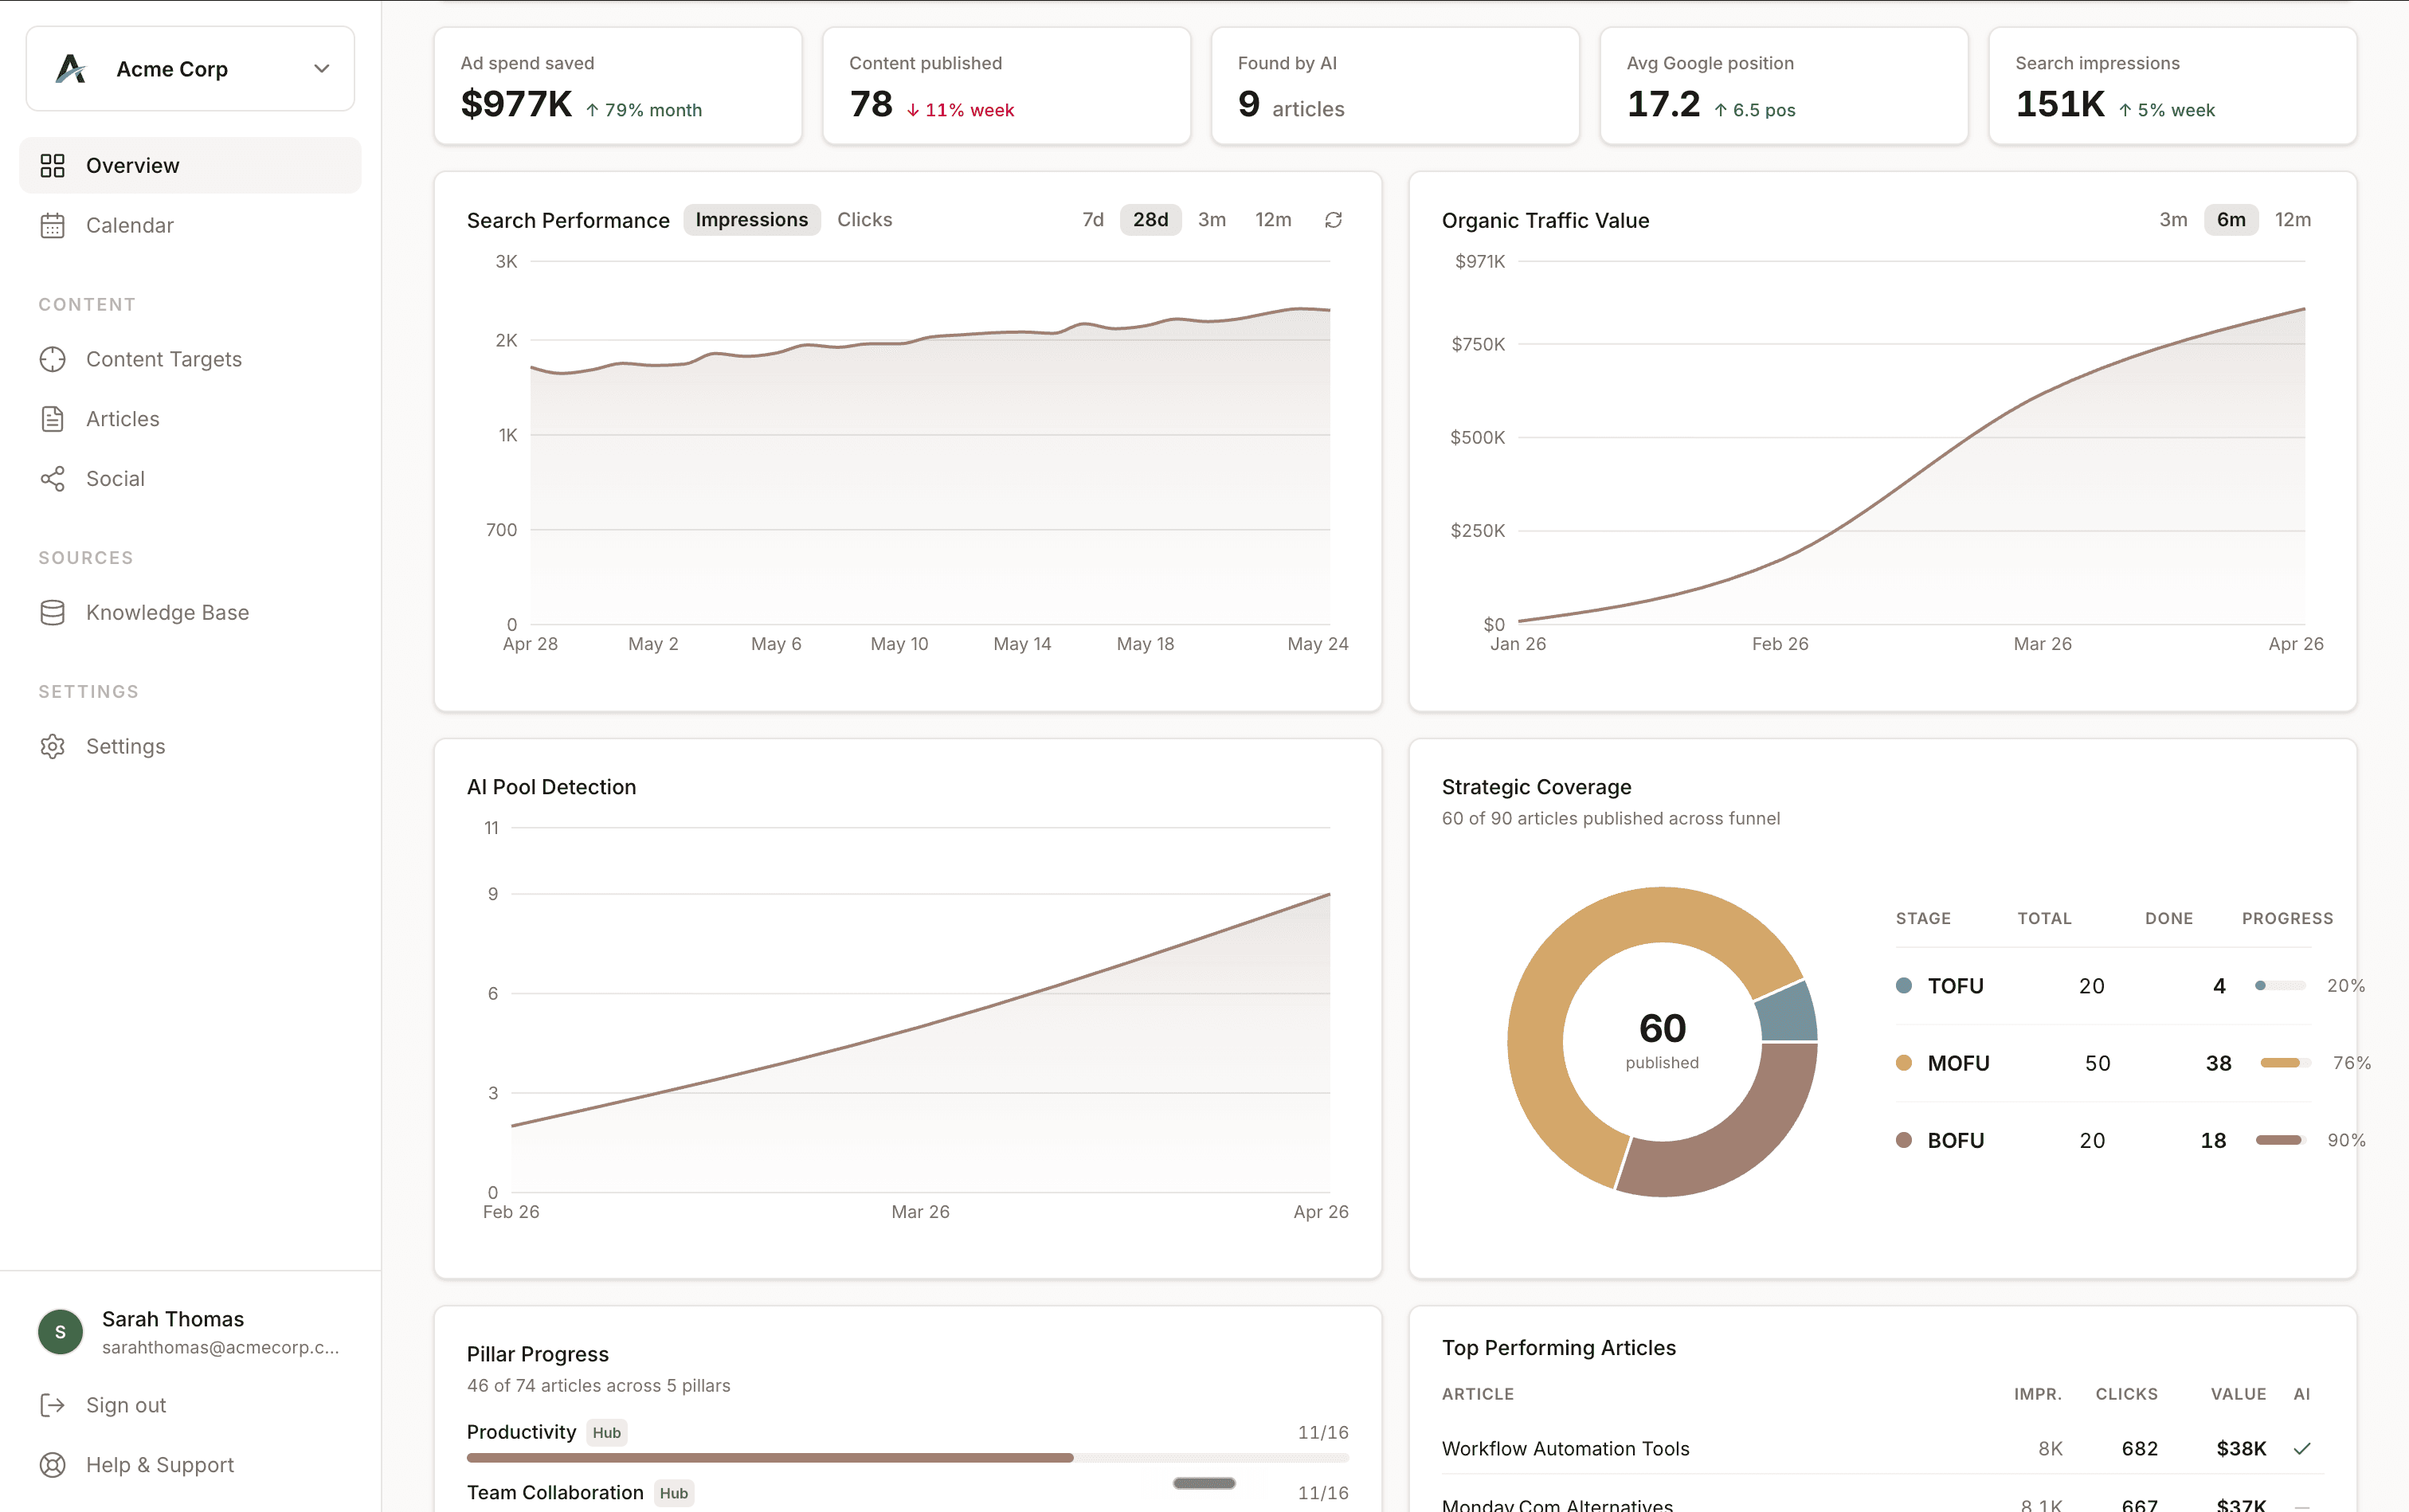
Task: Click the Acme Corp logo icon
Action: 71,69
